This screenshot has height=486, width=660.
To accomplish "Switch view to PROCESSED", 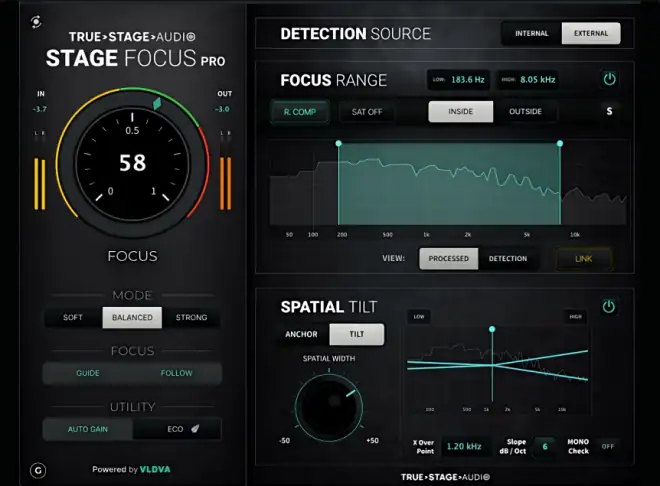I will [x=448, y=258].
